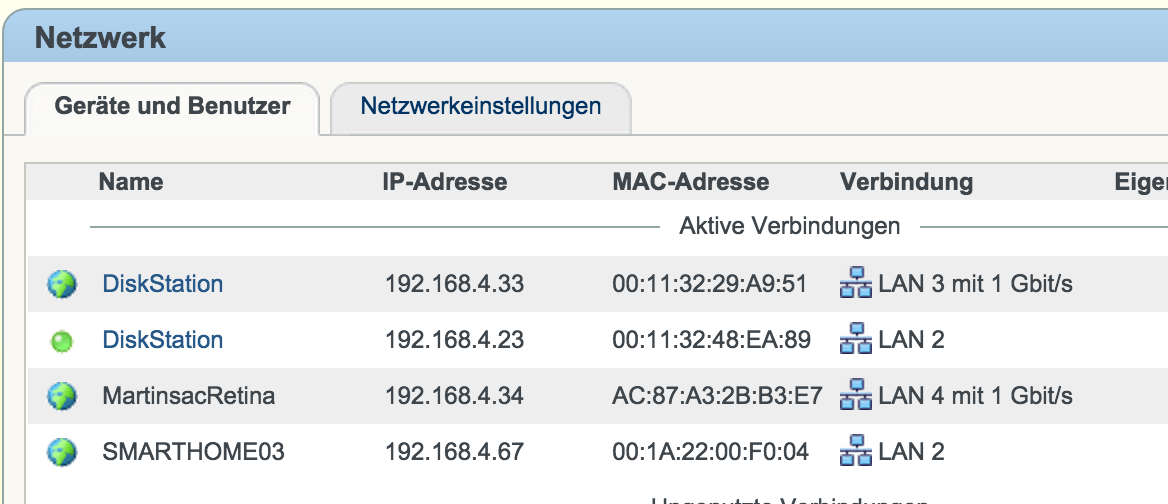The width and height of the screenshot is (1168, 504).
Task: Switch to Netzwerkeinstellungen tab
Action: (480, 106)
